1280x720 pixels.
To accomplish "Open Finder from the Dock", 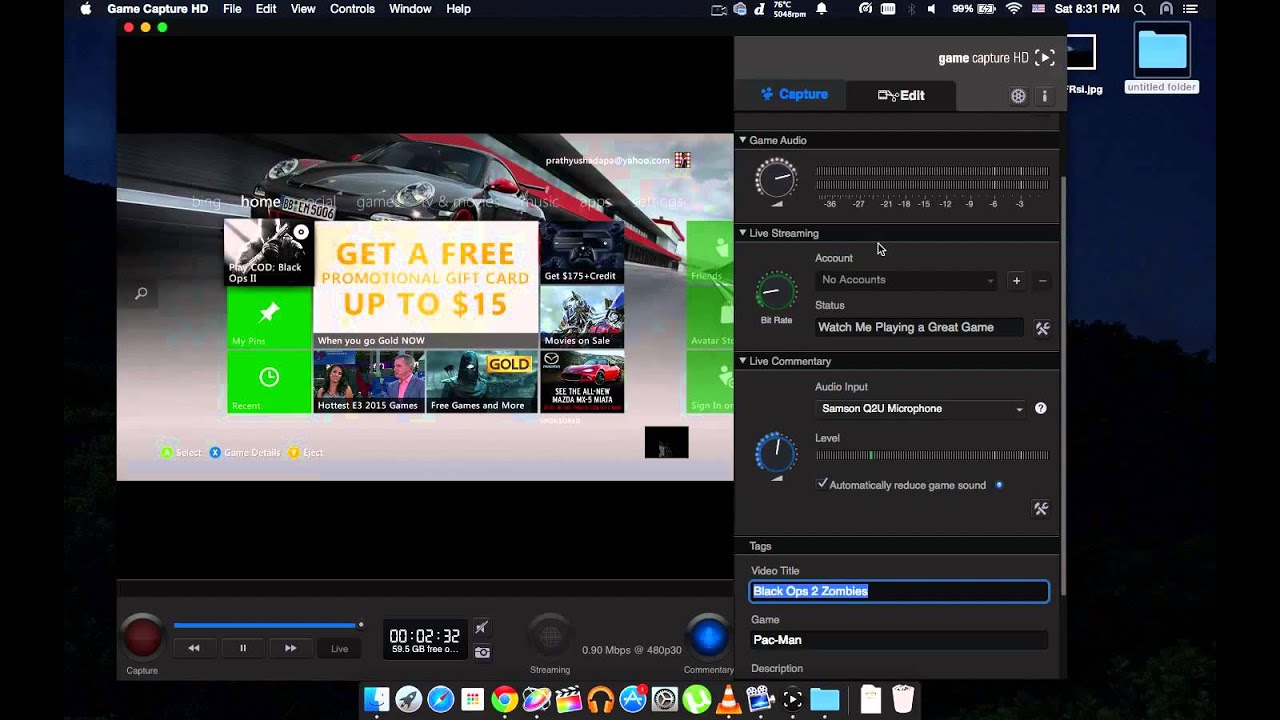I will tap(376, 699).
